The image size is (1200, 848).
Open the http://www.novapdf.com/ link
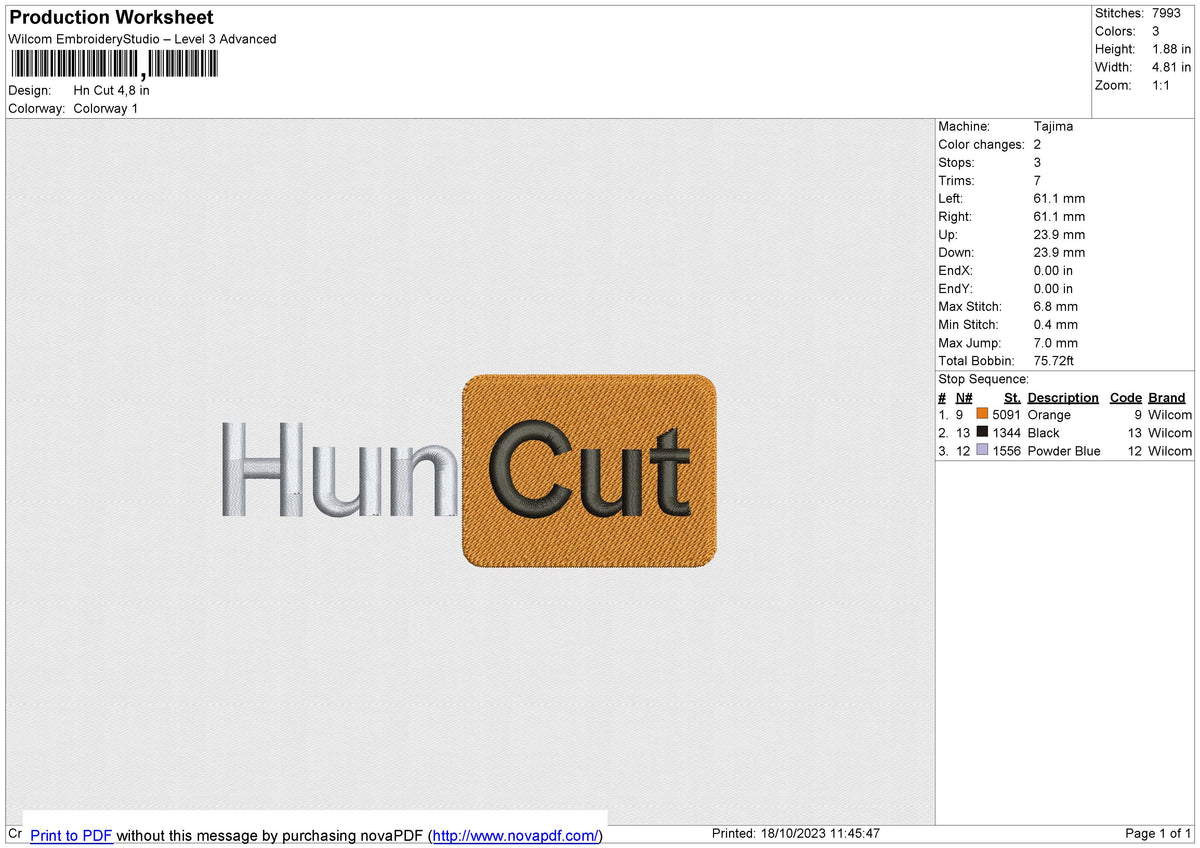[x=515, y=835]
